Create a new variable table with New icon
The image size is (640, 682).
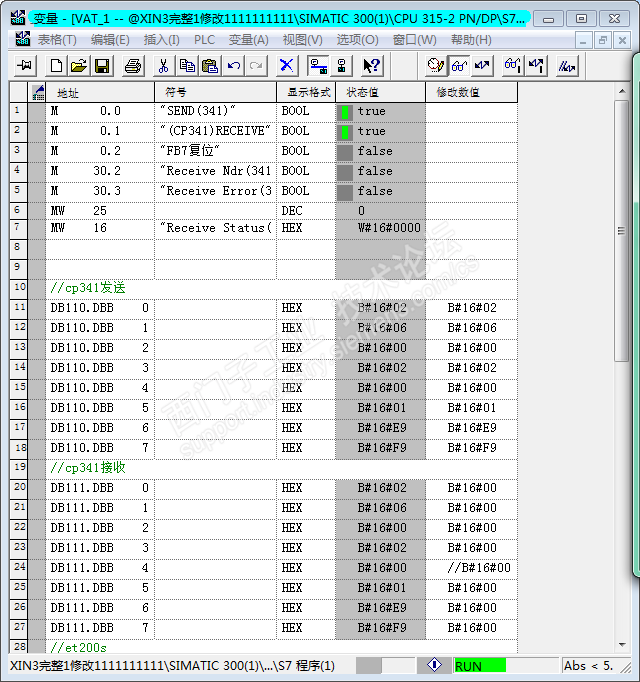pos(57,66)
